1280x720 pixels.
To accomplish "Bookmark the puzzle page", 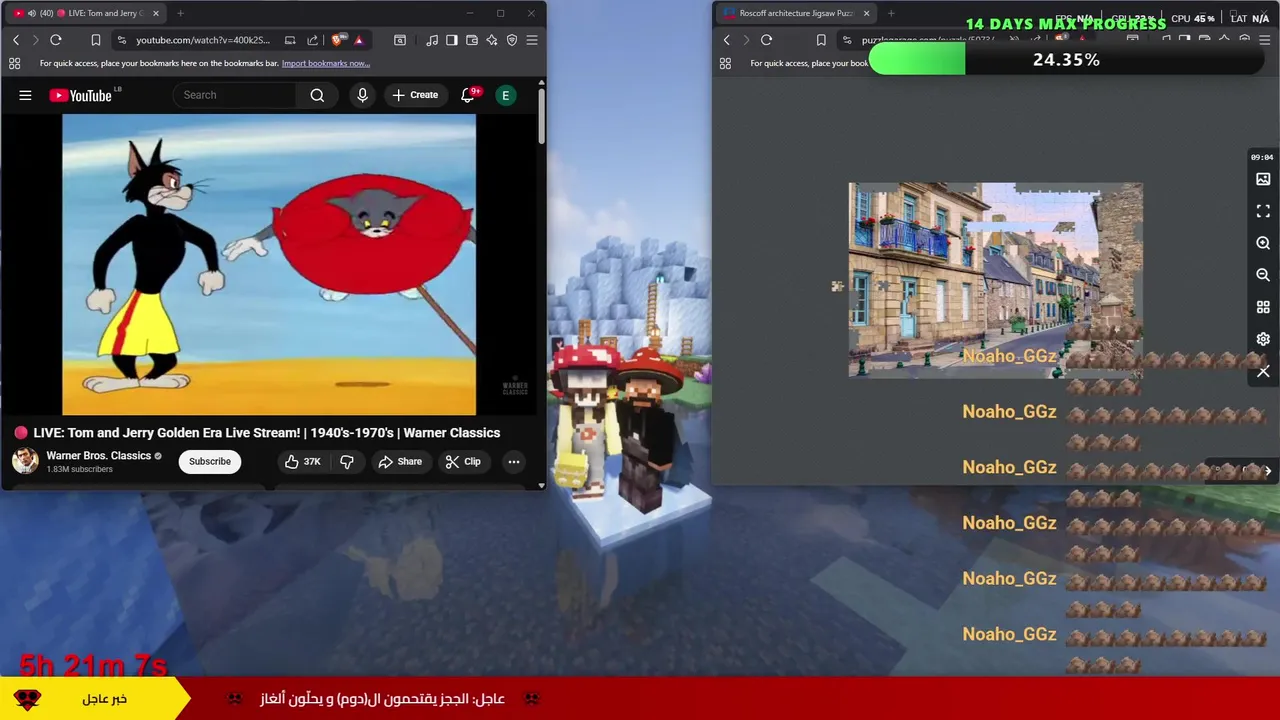I will (821, 40).
